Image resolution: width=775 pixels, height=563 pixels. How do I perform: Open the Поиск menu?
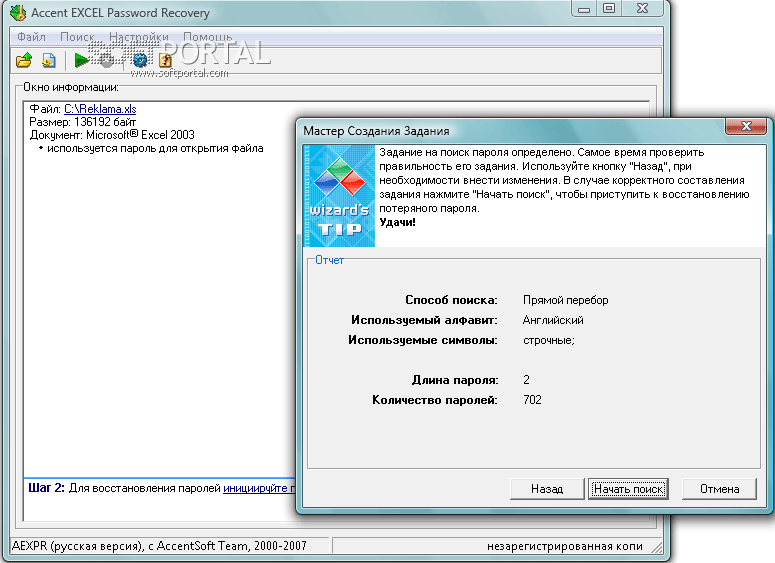77,37
